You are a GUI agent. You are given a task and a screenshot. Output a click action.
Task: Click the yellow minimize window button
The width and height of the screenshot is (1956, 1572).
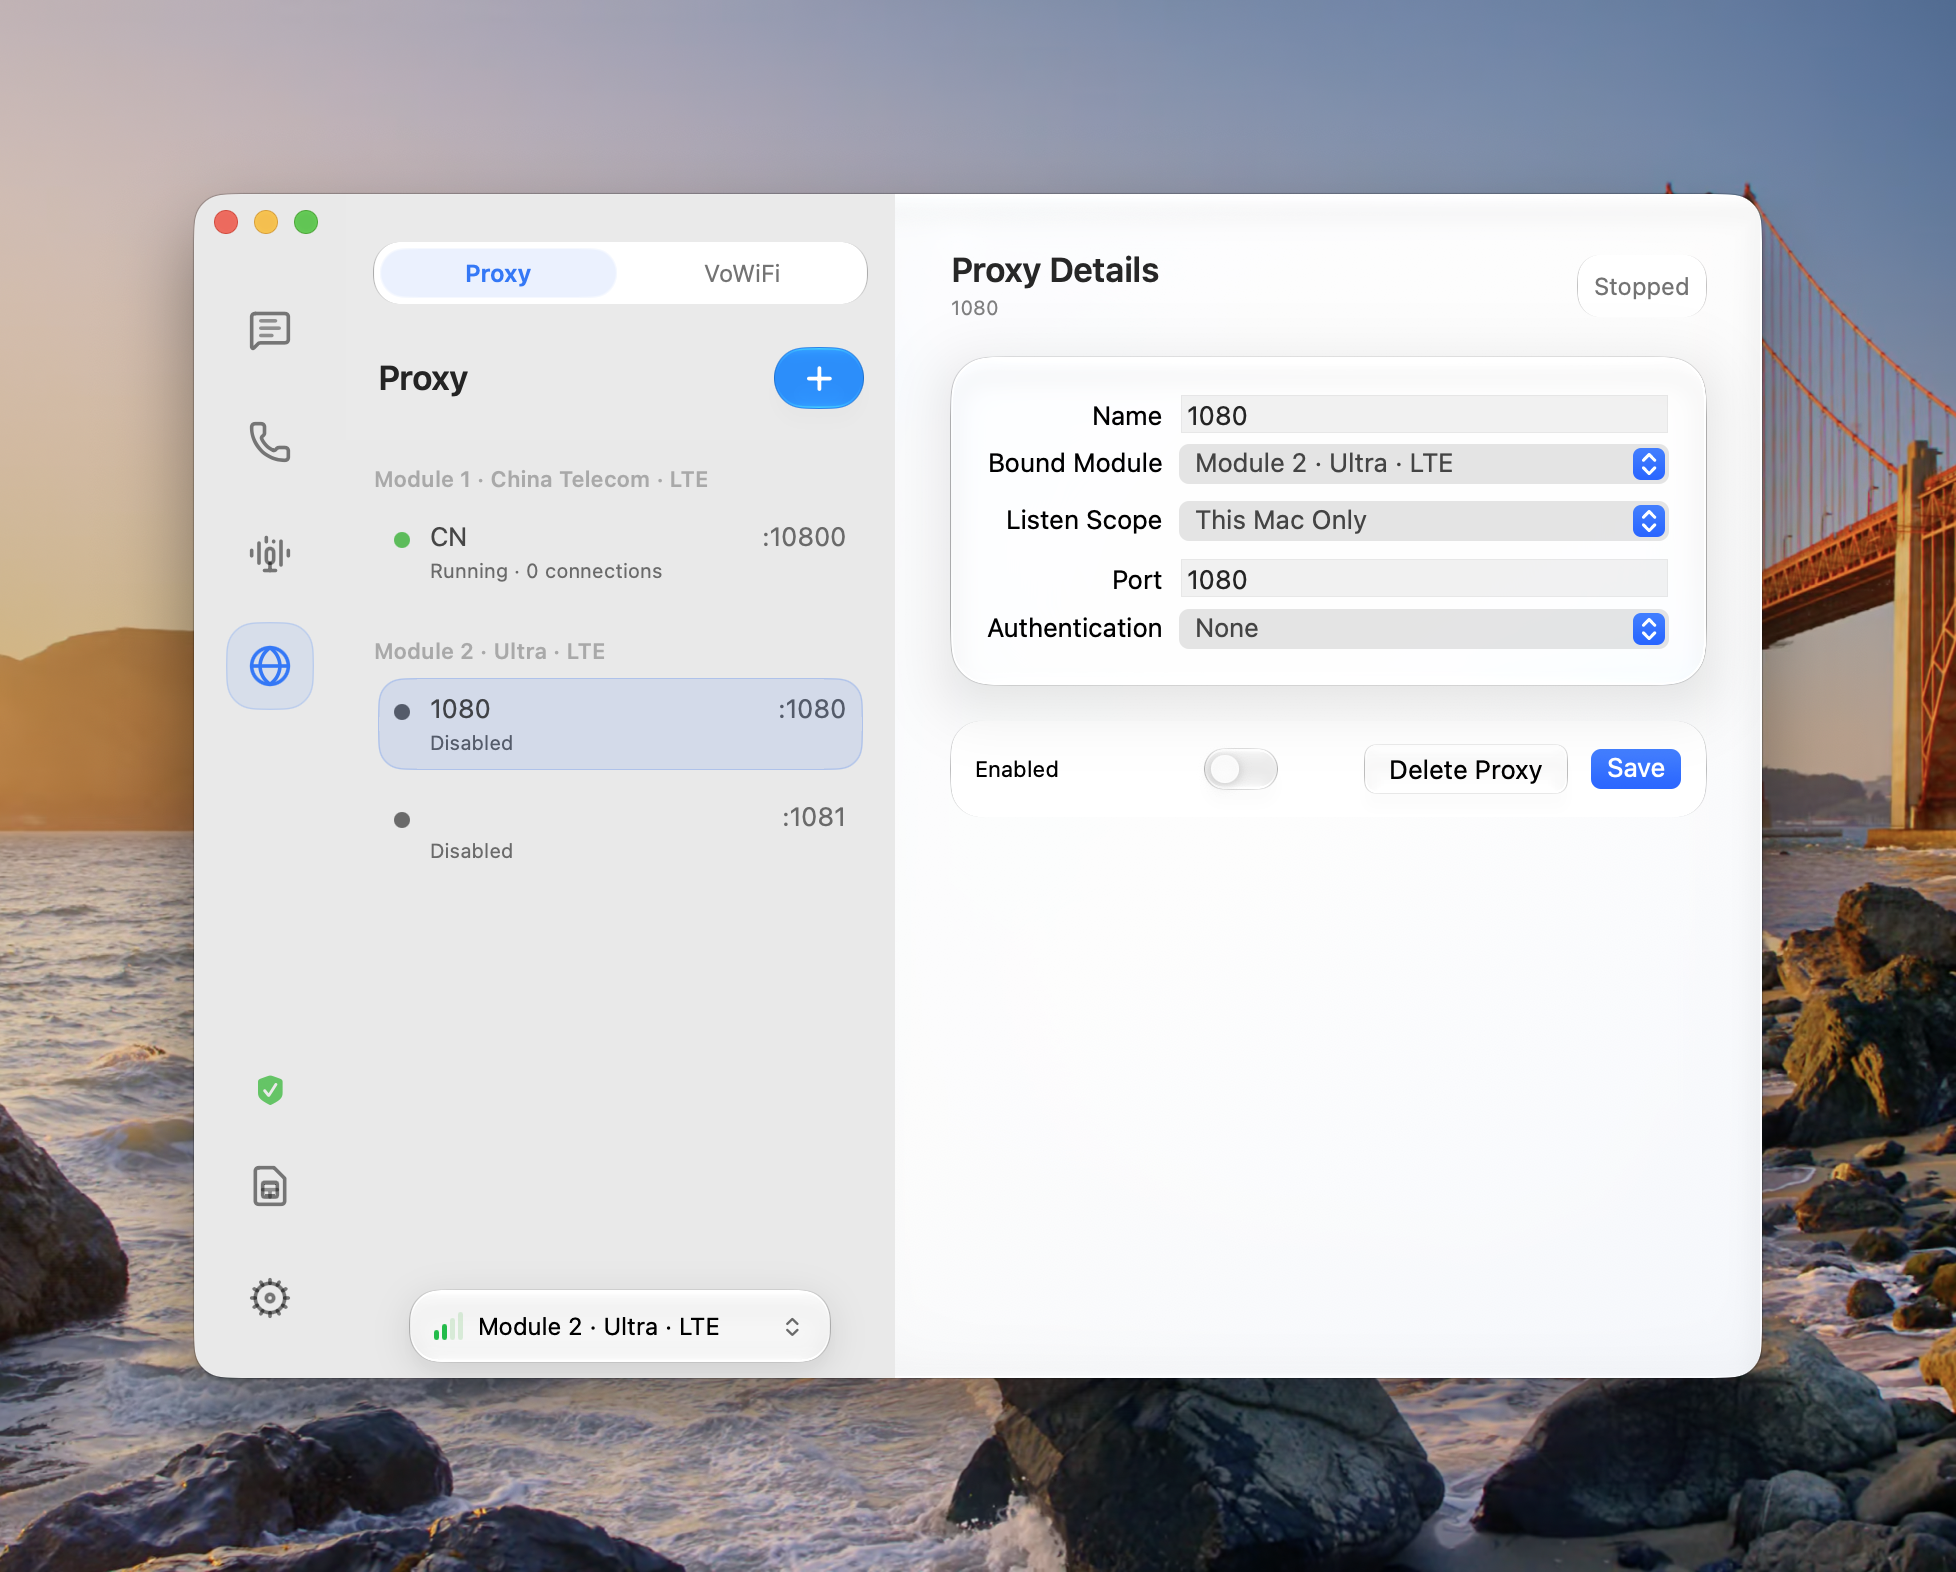266,222
